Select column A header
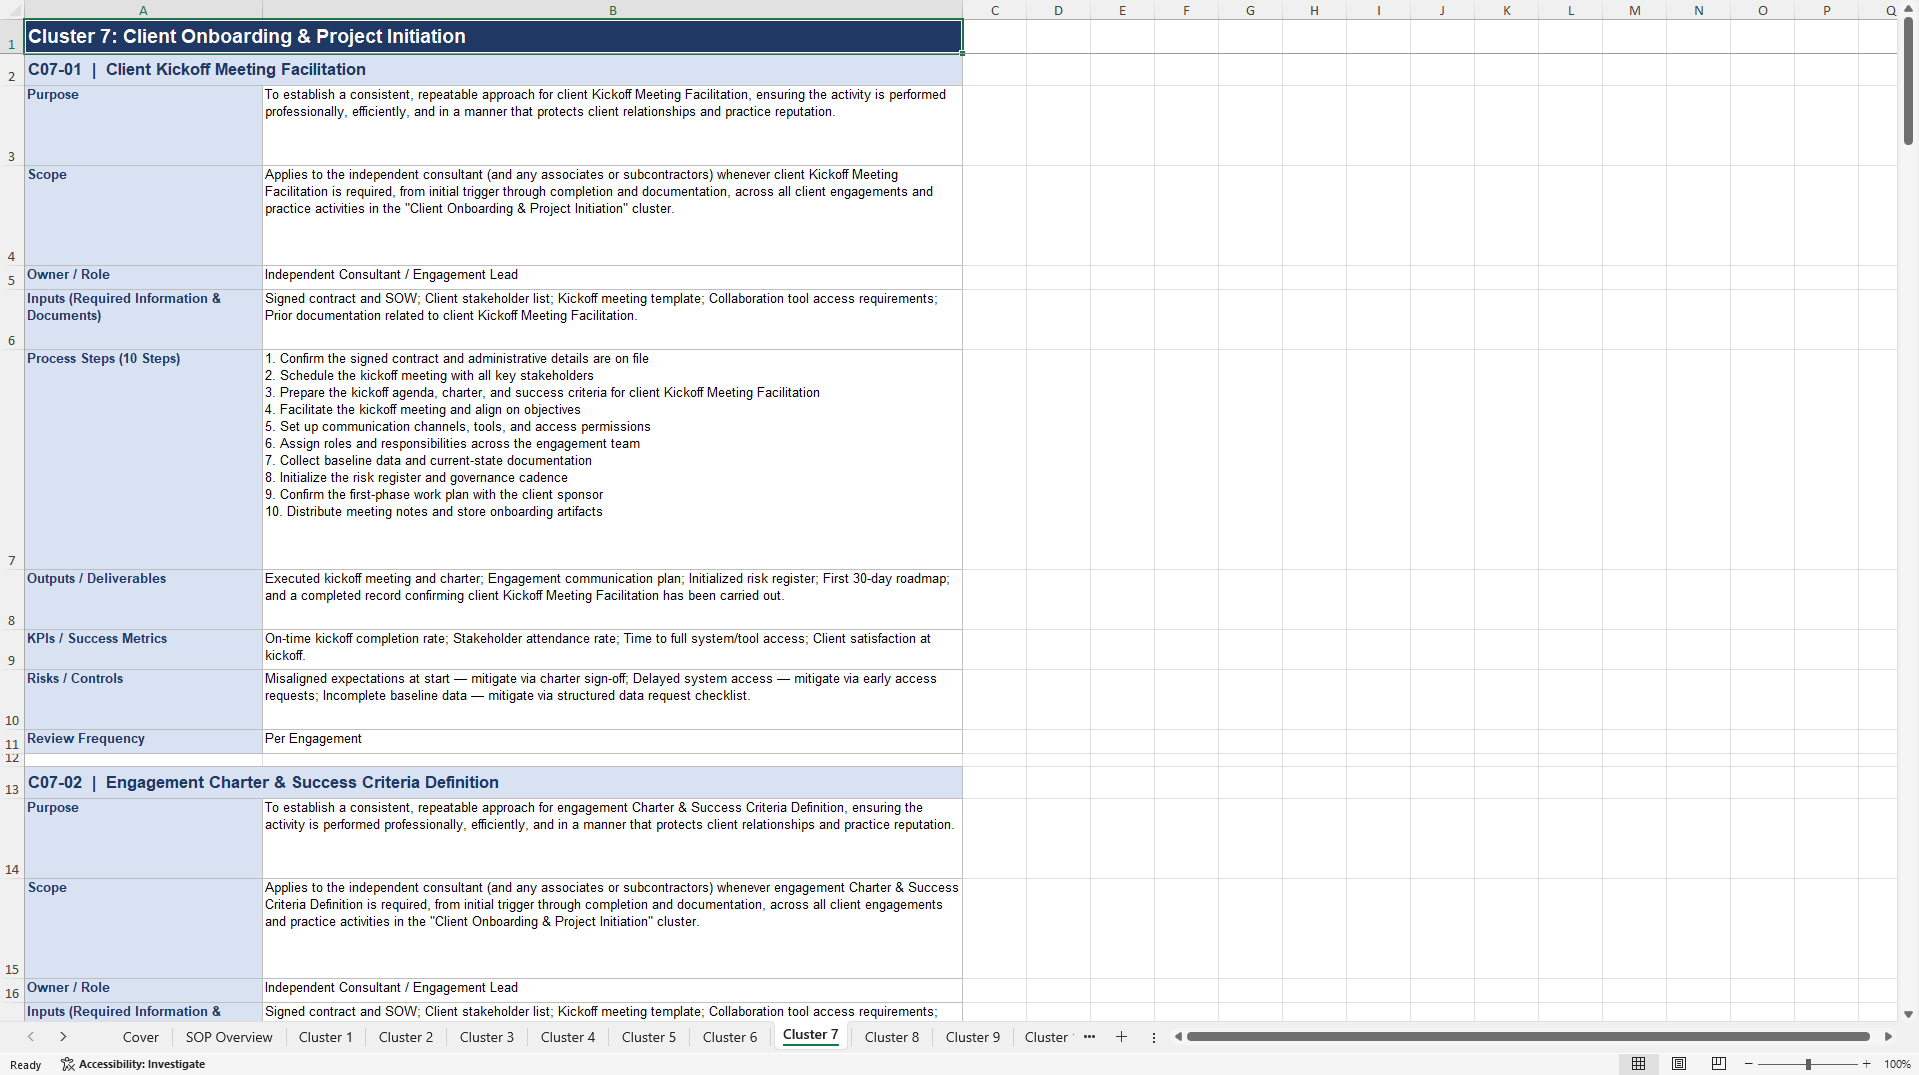This screenshot has width=1919, height=1075. point(143,10)
